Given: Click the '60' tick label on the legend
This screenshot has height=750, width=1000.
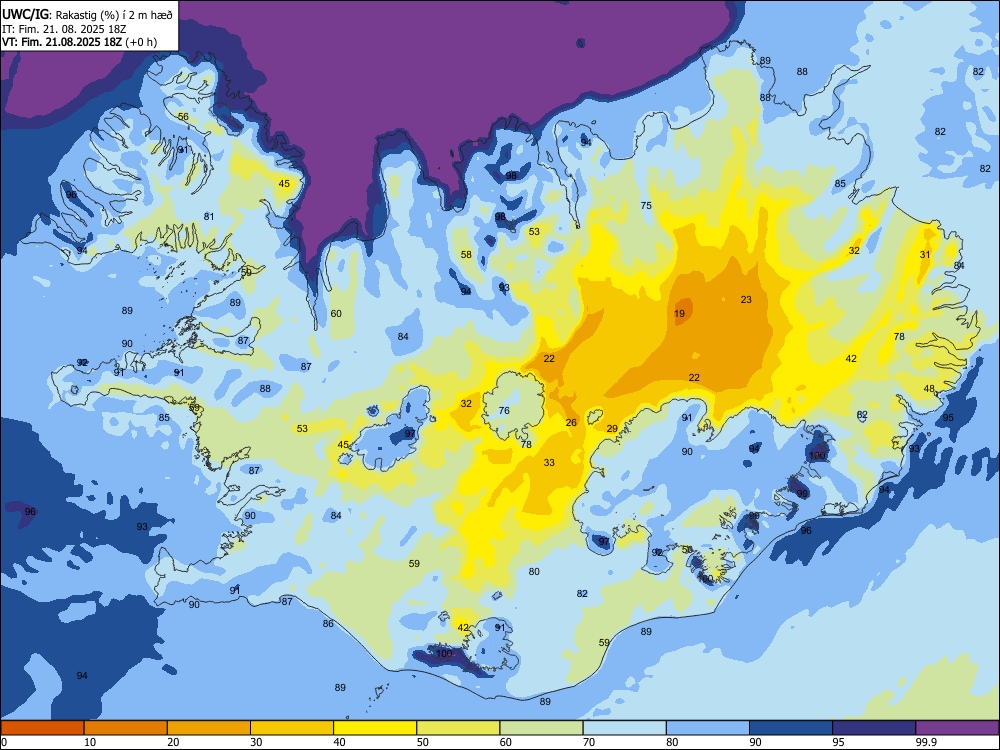Looking at the screenshot, I should pos(506,742).
